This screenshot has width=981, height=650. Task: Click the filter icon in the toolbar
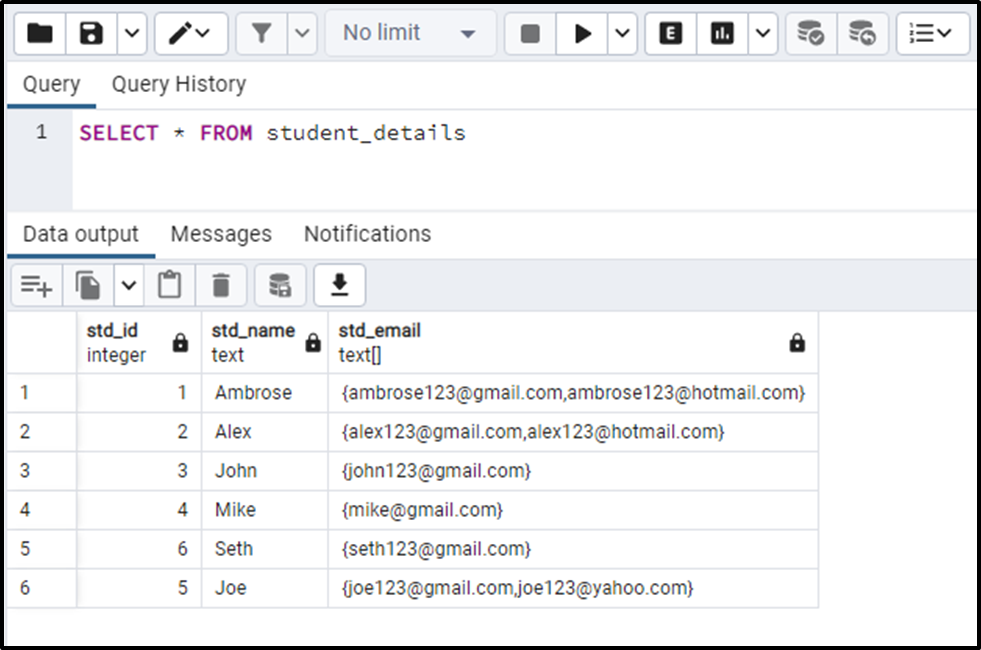pos(263,33)
